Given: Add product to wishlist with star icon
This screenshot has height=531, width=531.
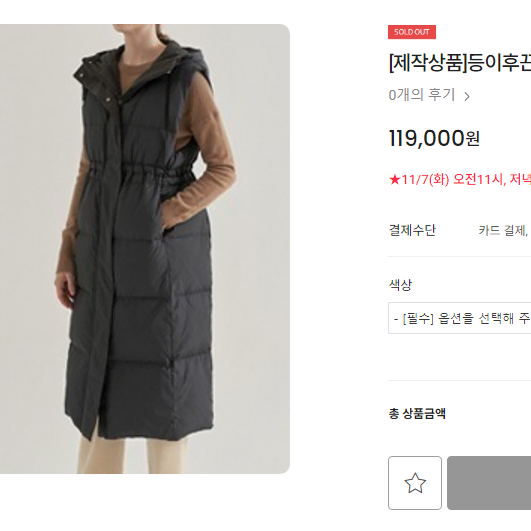Looking at the screenshot, I should click(x=415, y=483).
